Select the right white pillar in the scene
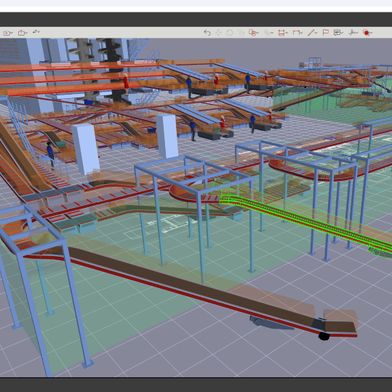This screenshot has width=392, height=392. pyautogui.click(x=167, y=136)
